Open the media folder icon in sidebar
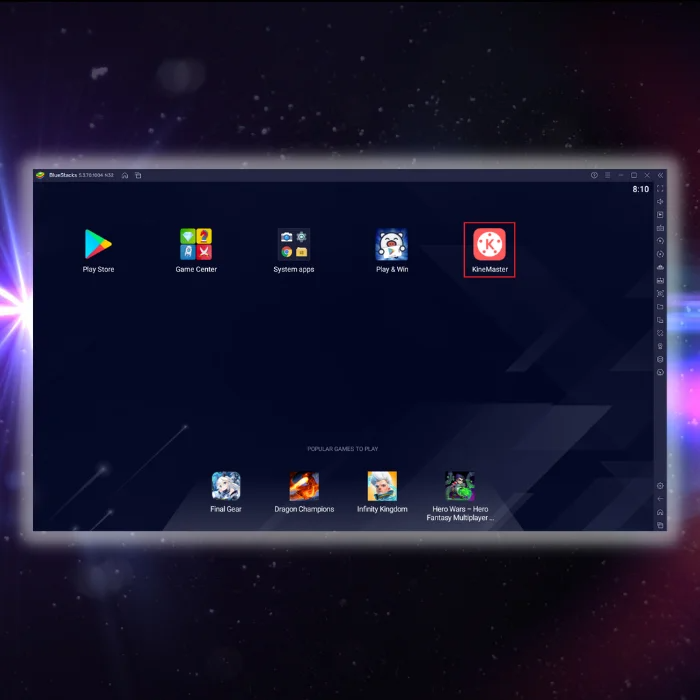The height and width of the screenshot is (700, 700). coord(660,306)
